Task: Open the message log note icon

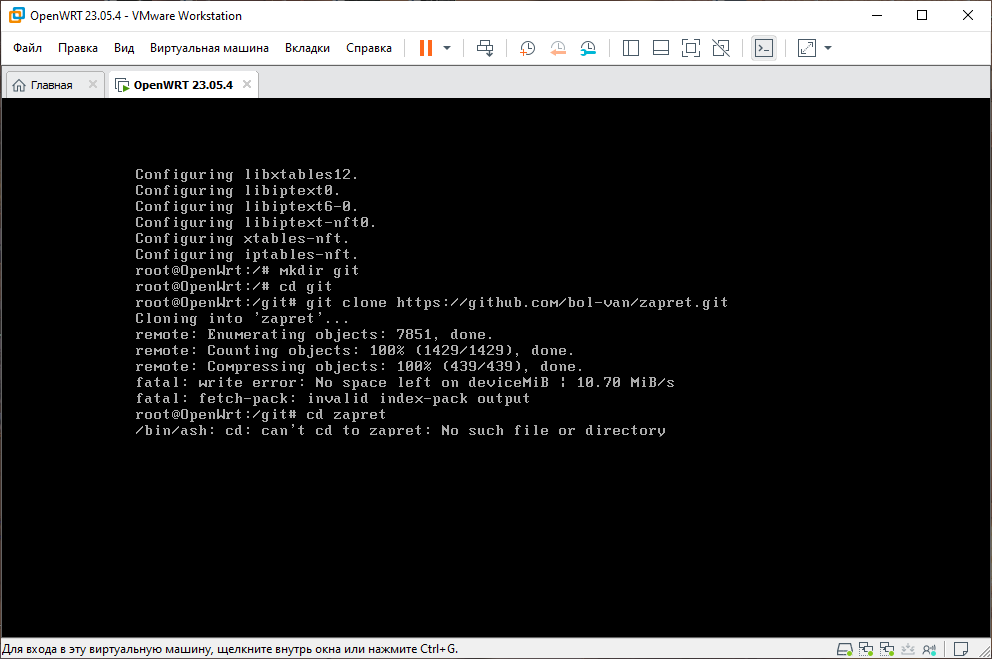Action: tap(960, 649)
